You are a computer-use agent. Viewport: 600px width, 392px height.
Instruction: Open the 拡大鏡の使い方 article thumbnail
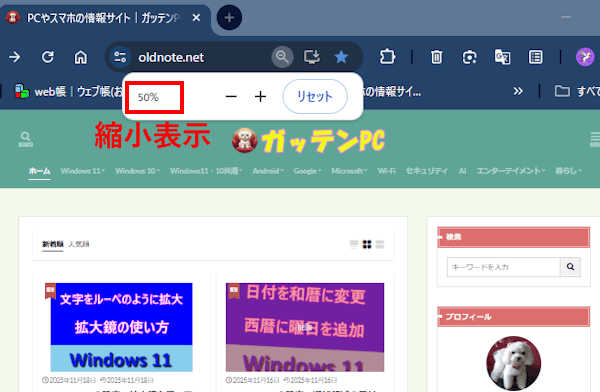coord(121,327)
